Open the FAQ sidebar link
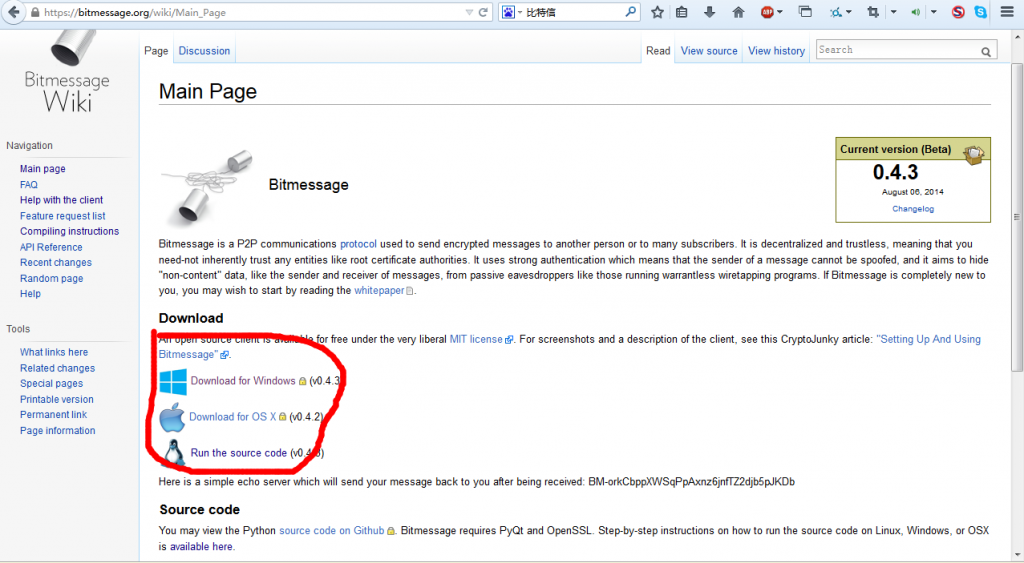 (29, 185)
